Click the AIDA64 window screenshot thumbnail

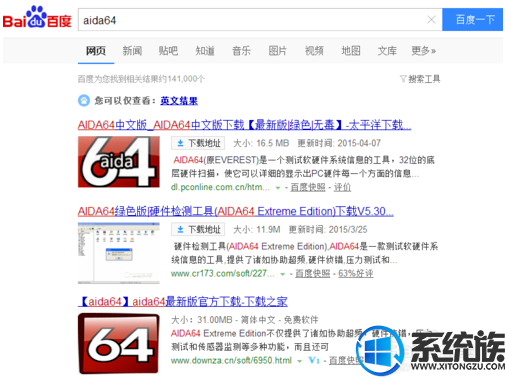point(119,253)
